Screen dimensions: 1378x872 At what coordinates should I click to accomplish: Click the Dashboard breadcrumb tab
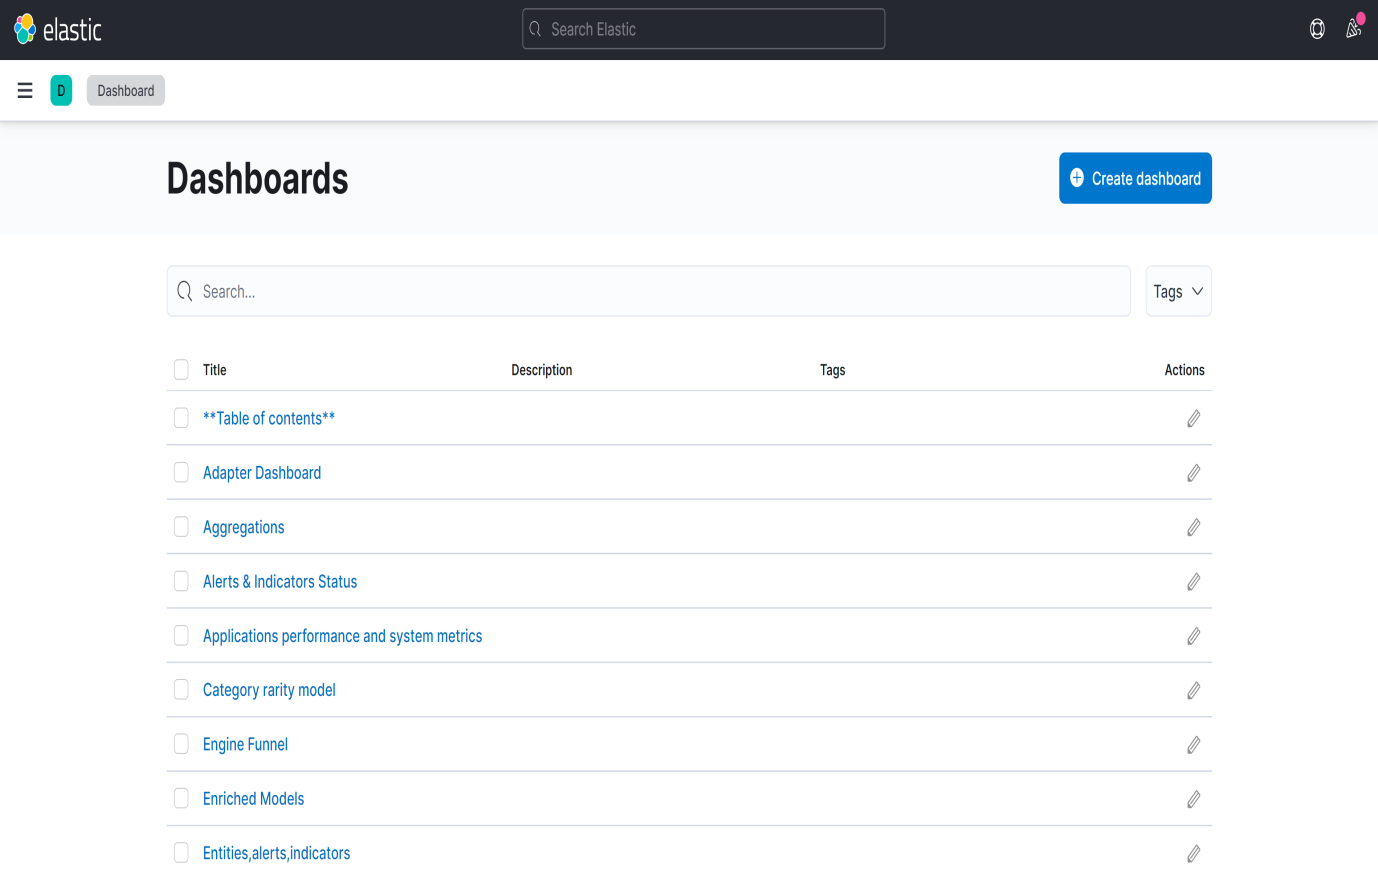click(125, 90)
